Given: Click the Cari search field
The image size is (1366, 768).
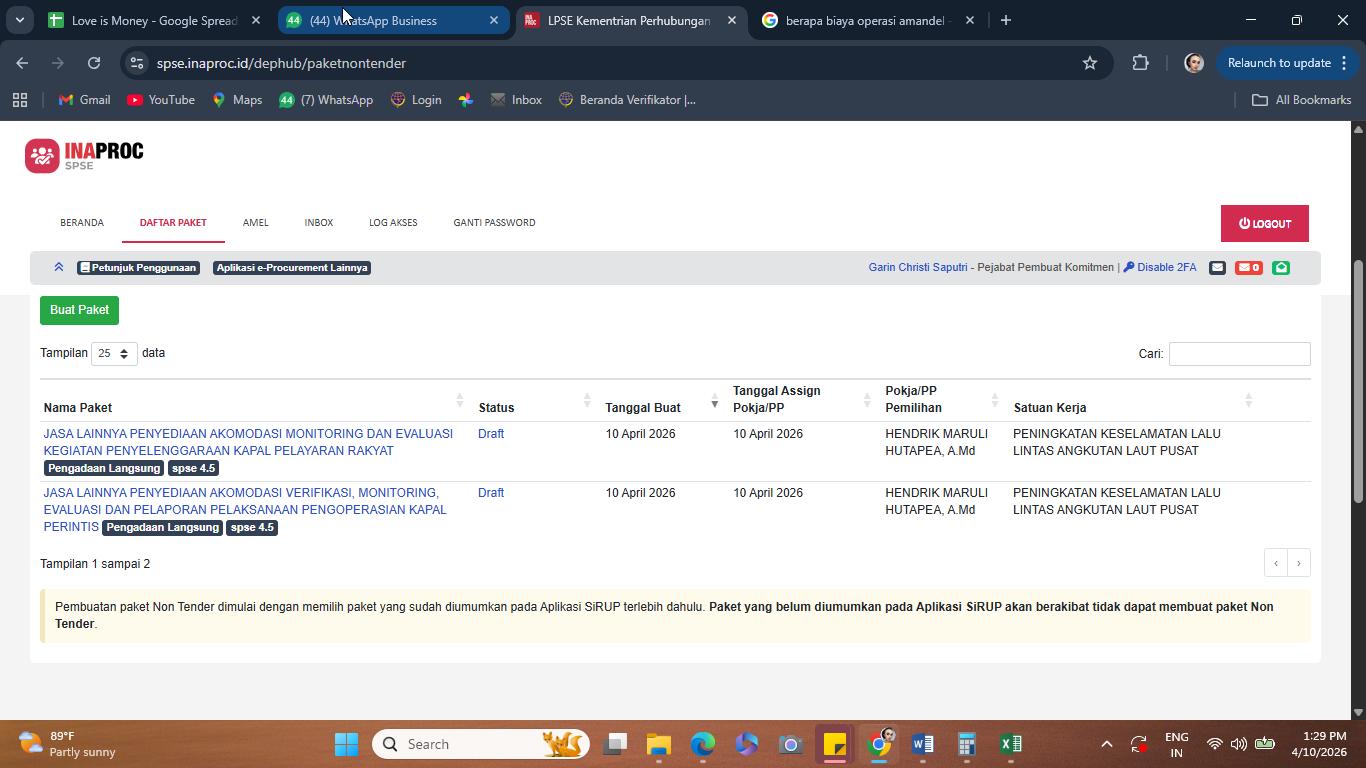Looking at the screenshot, I should 1239,354.
